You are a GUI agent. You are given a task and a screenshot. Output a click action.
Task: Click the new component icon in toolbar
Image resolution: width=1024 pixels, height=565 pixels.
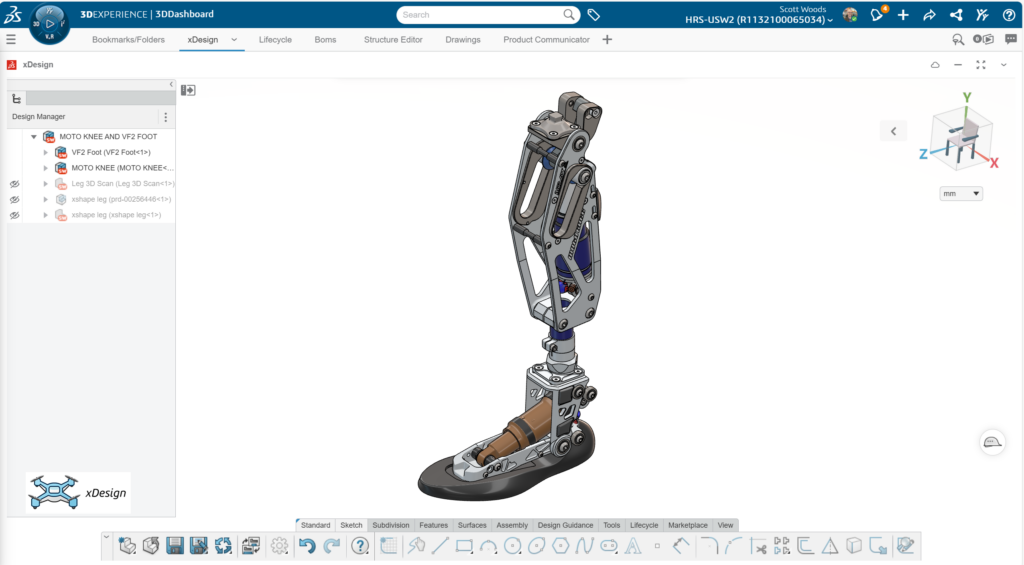pos(127,545)
